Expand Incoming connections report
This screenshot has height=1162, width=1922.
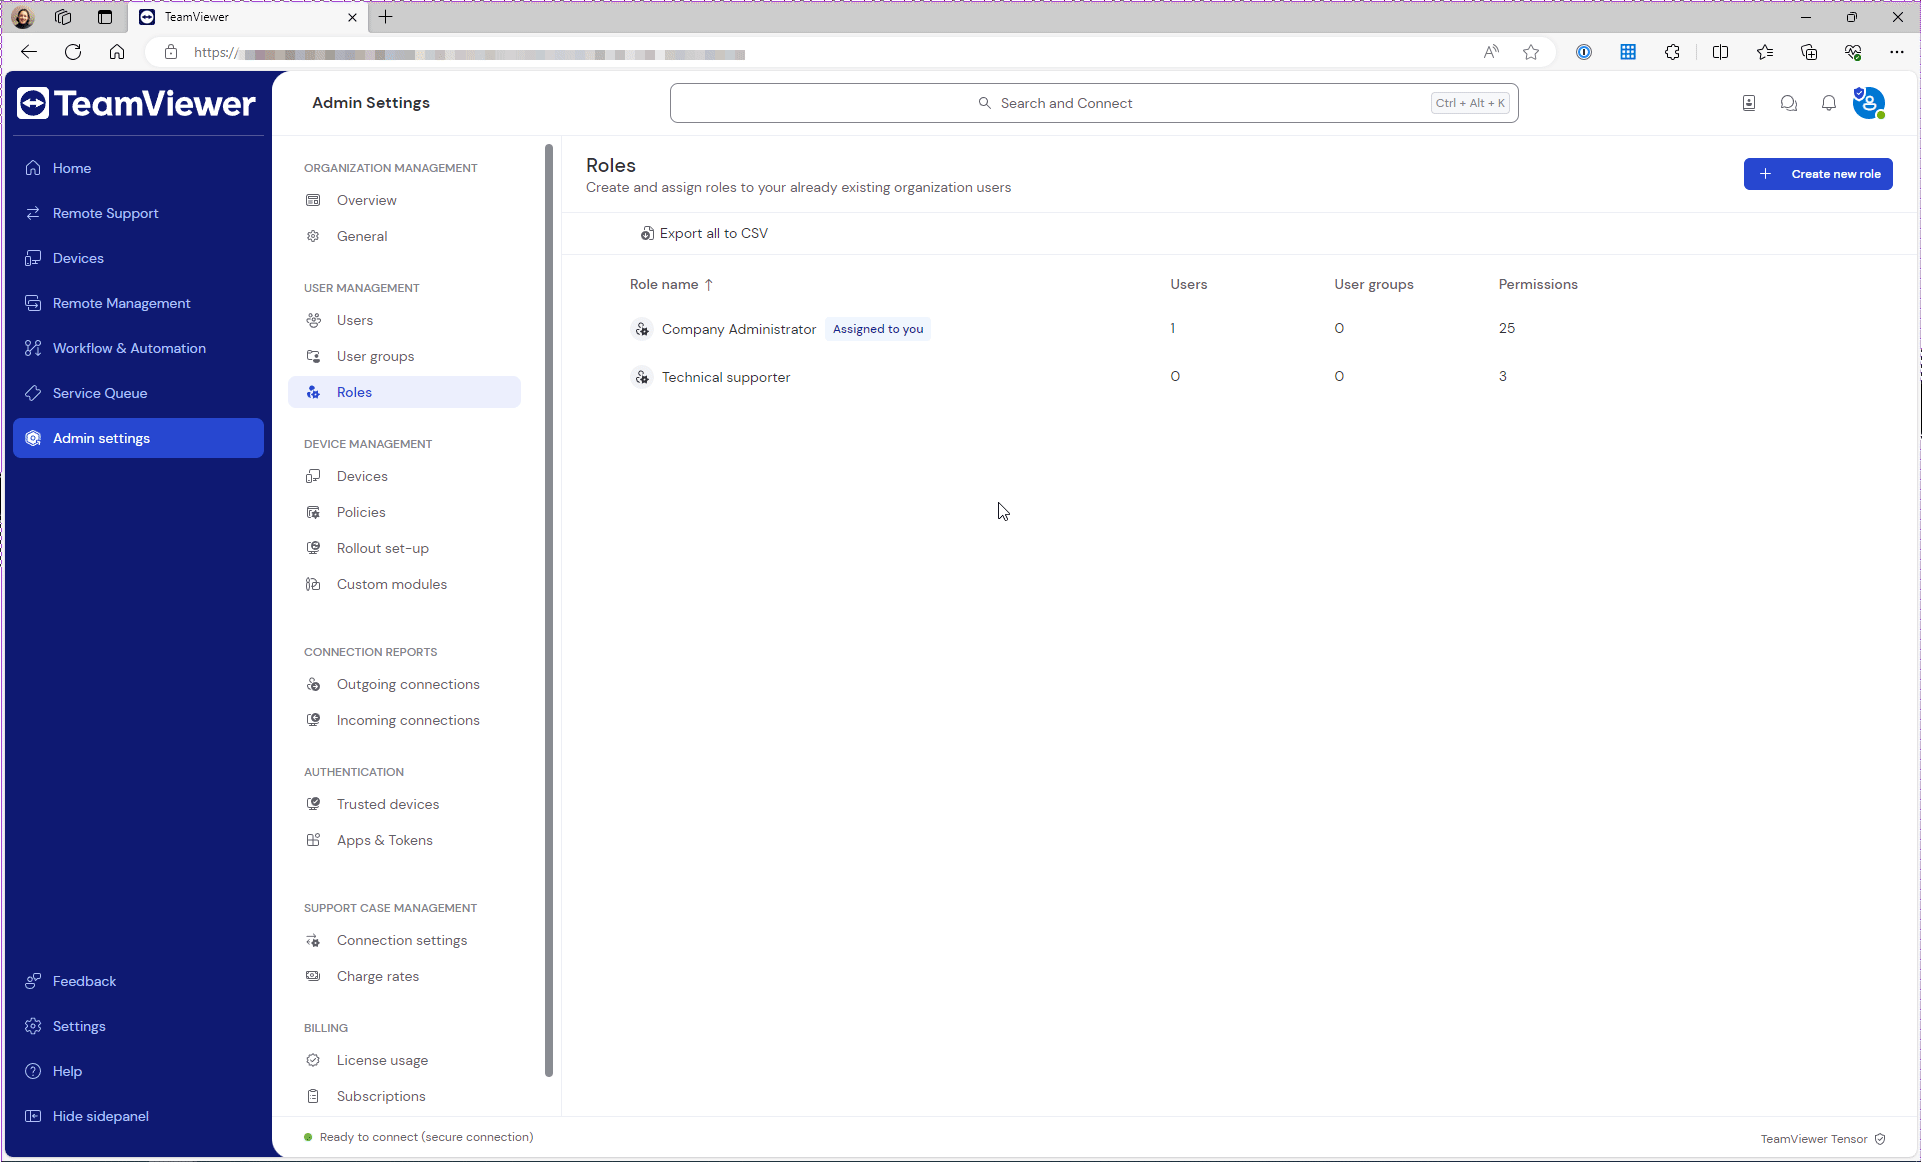coord(408,720)
